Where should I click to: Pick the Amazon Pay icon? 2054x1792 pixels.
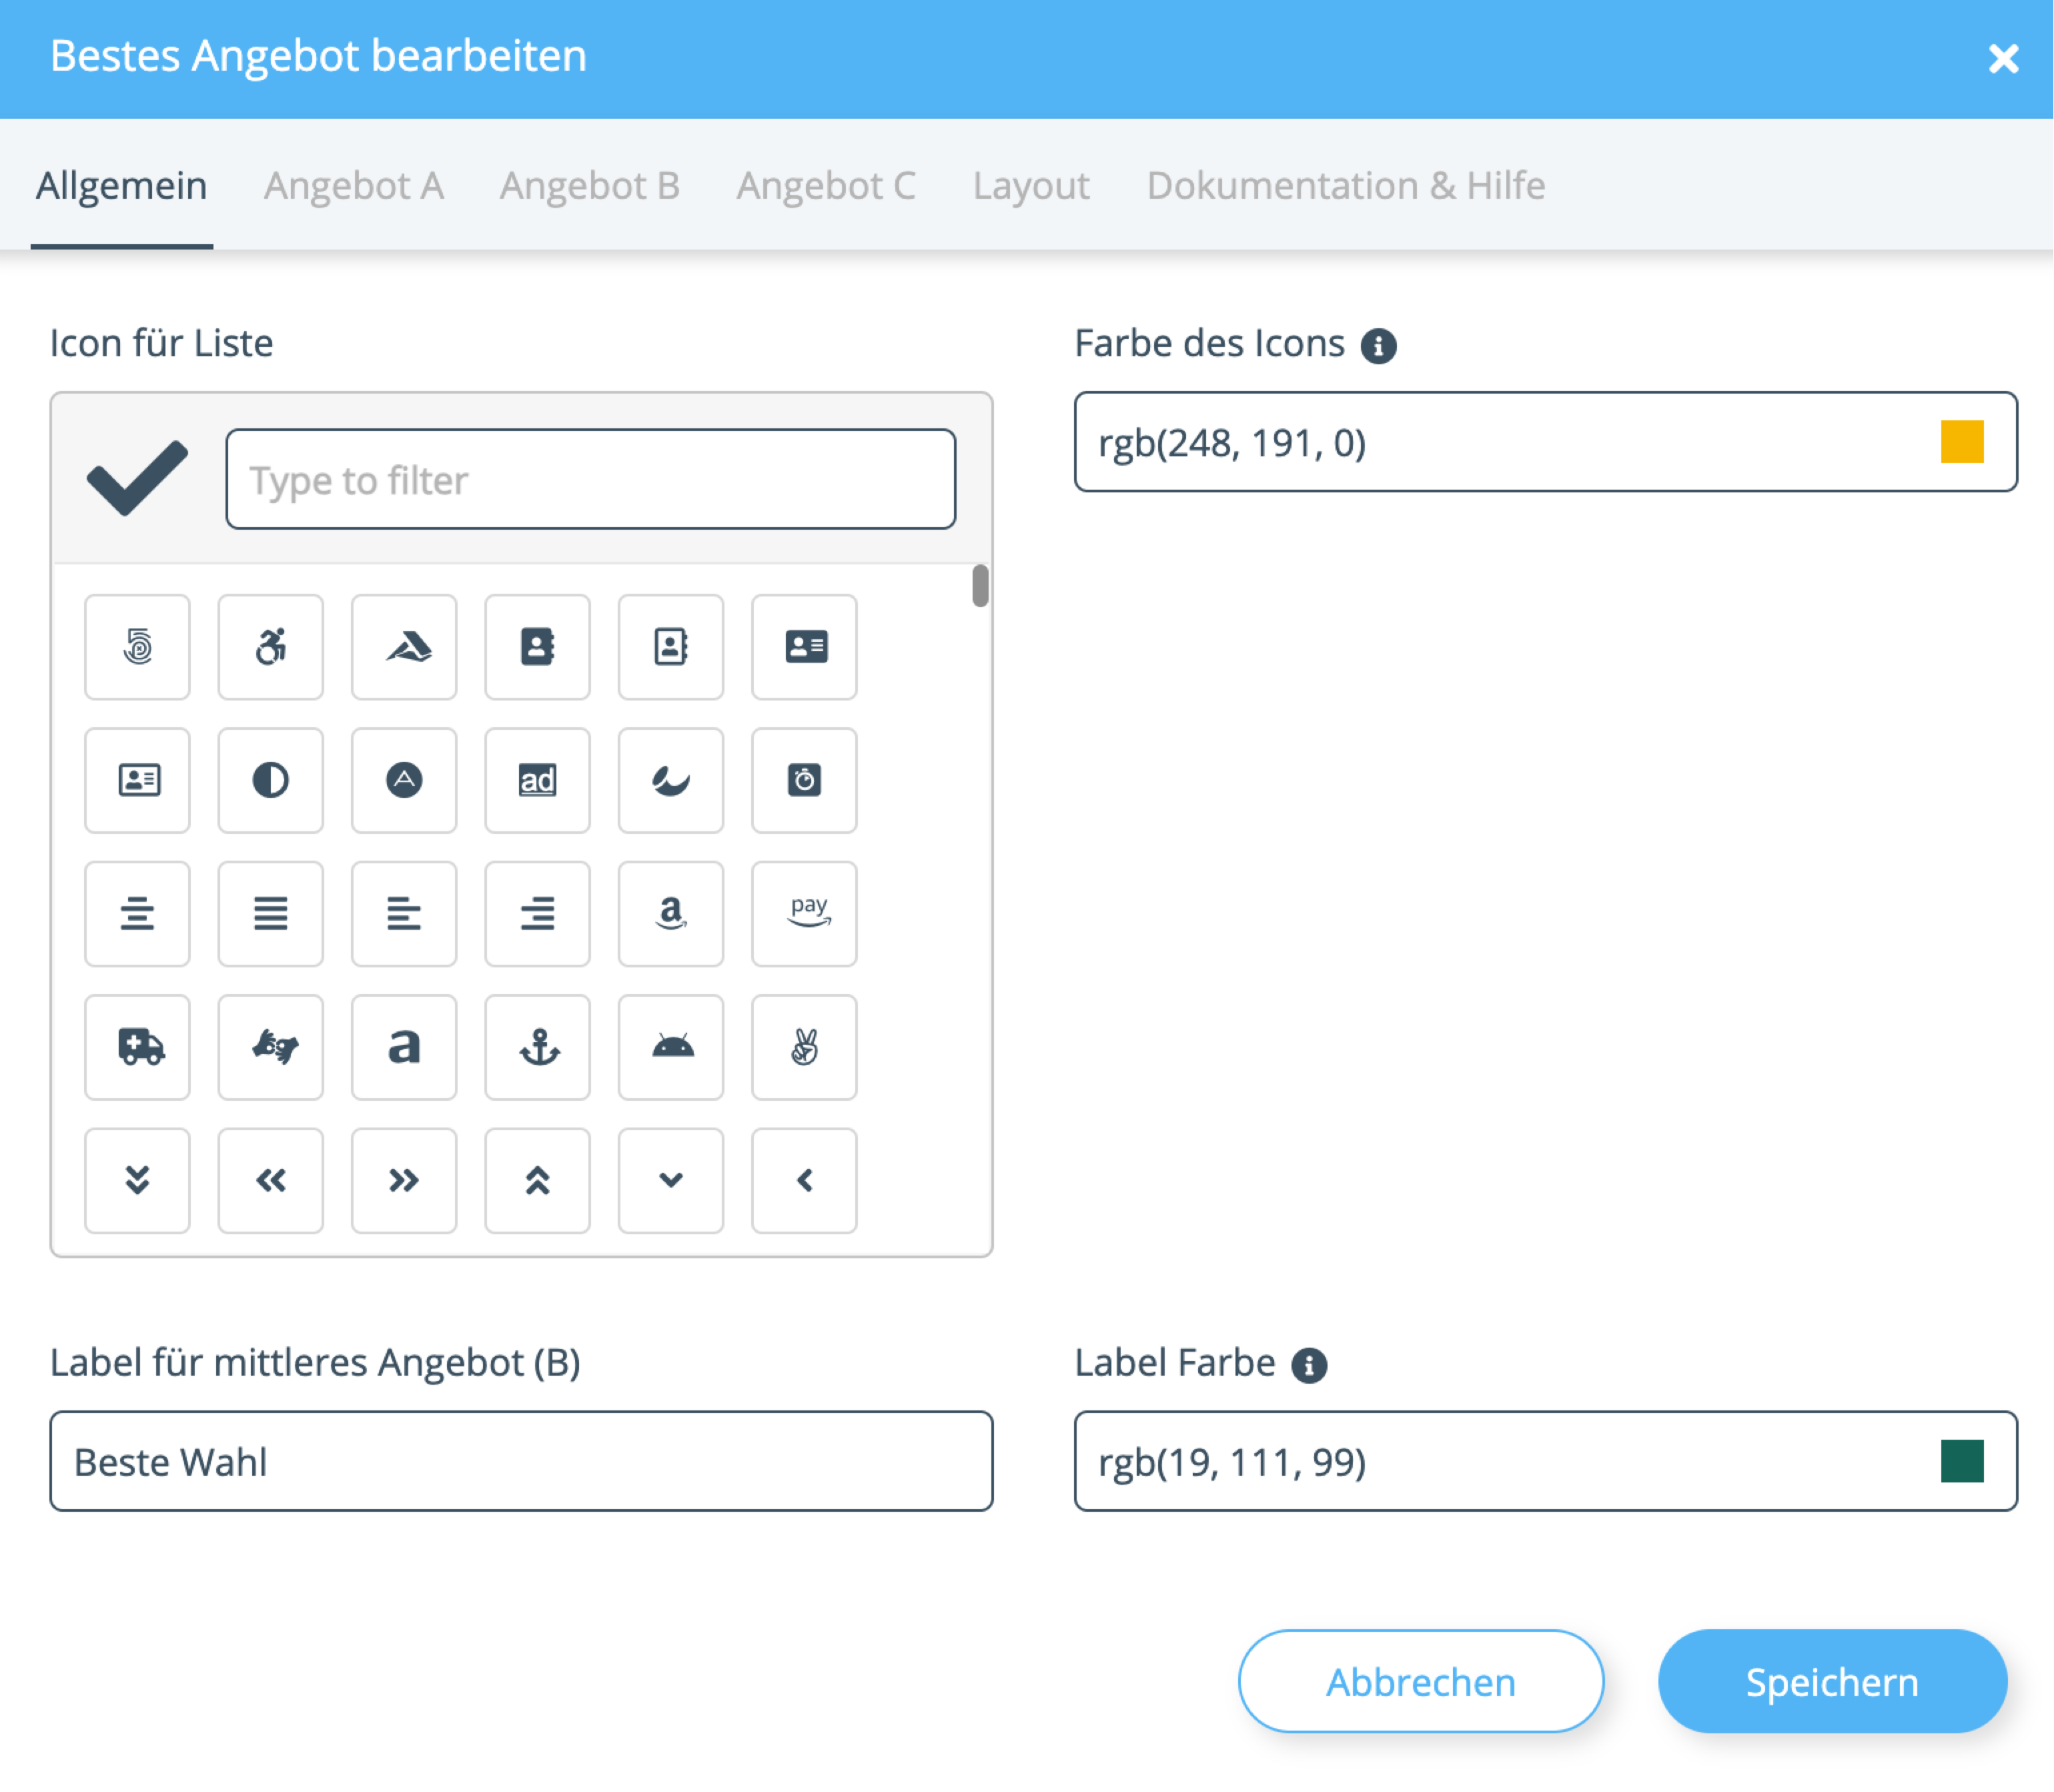pyautogui.click(x=805, y=913)
